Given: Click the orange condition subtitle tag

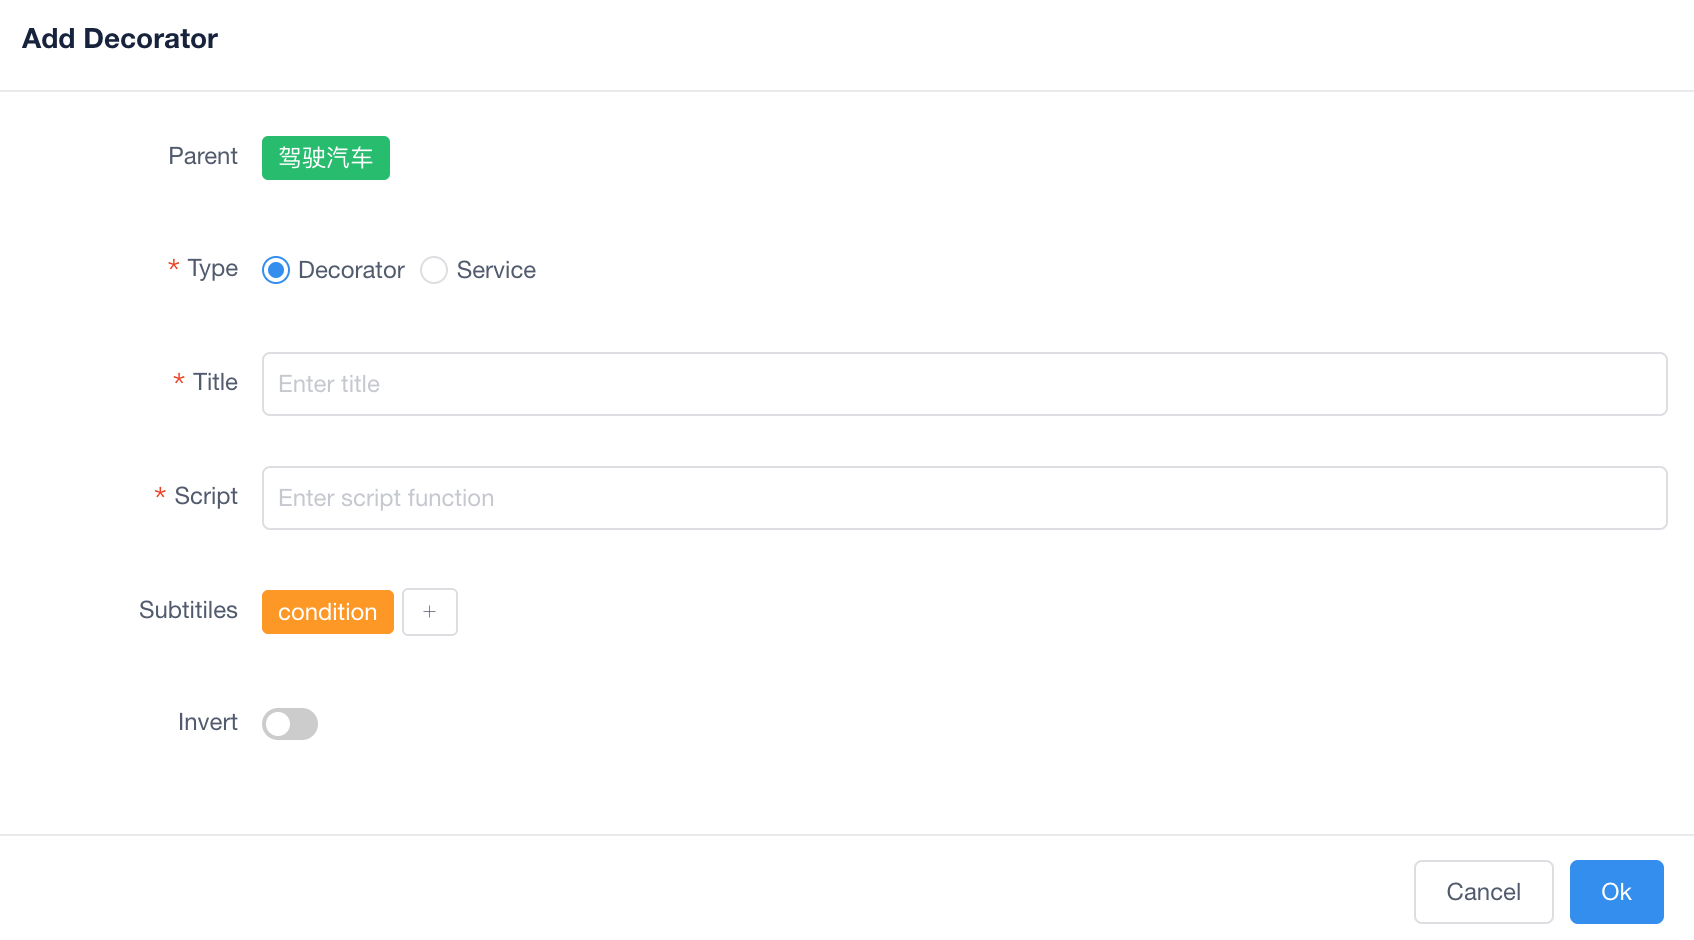Looking at the screenshot, I should click(327, 612).
